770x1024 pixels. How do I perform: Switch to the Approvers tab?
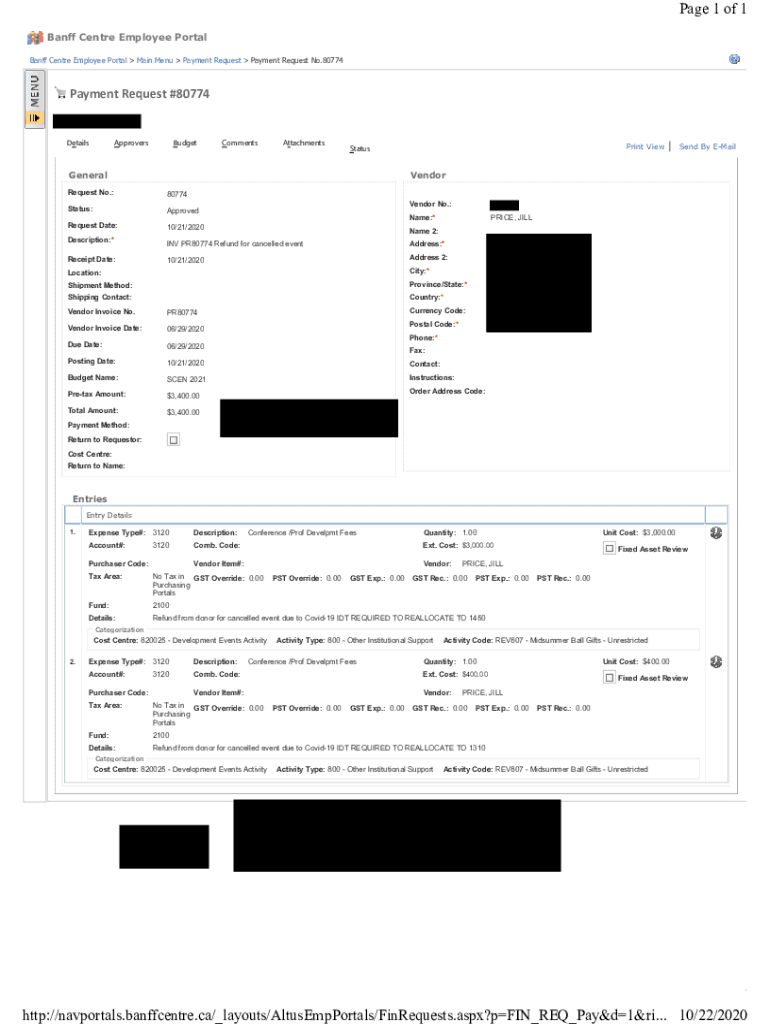point(131,144)
